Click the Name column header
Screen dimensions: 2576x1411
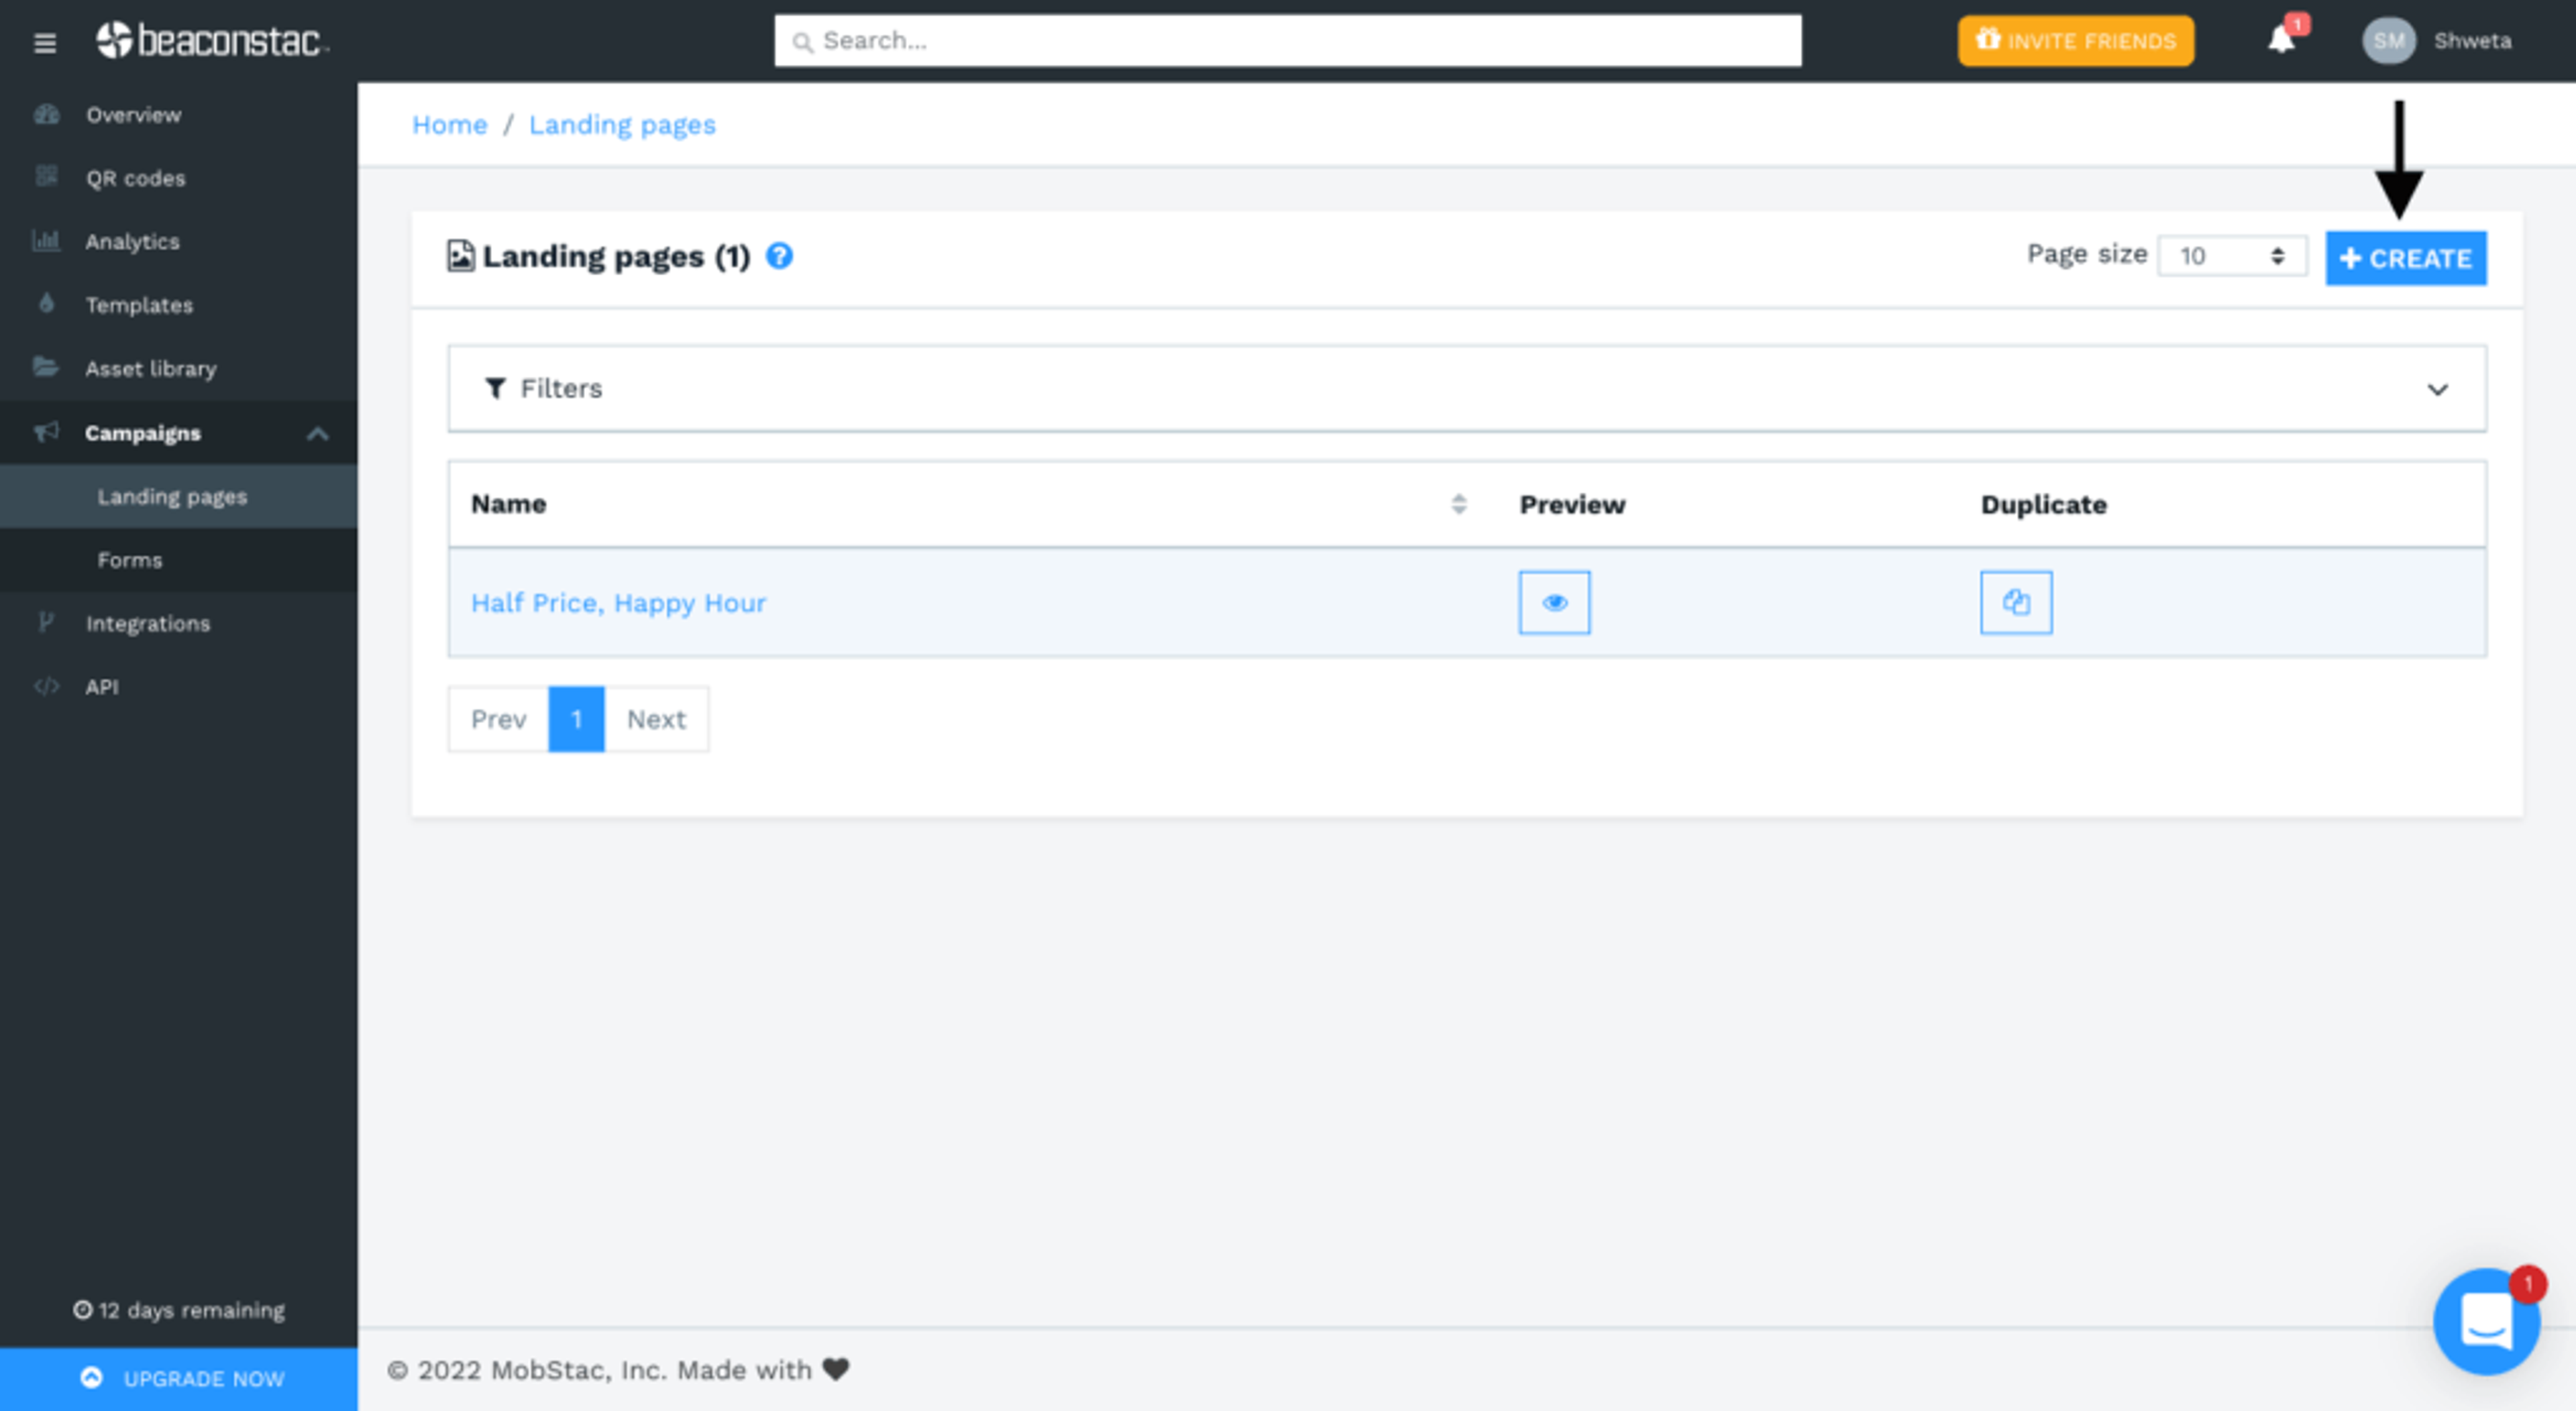click(508, 504)
